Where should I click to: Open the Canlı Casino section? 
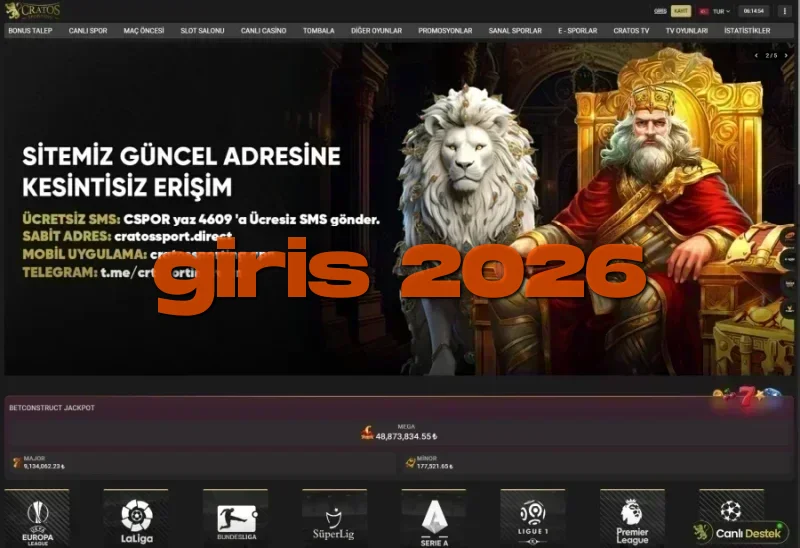coord(263,31)
